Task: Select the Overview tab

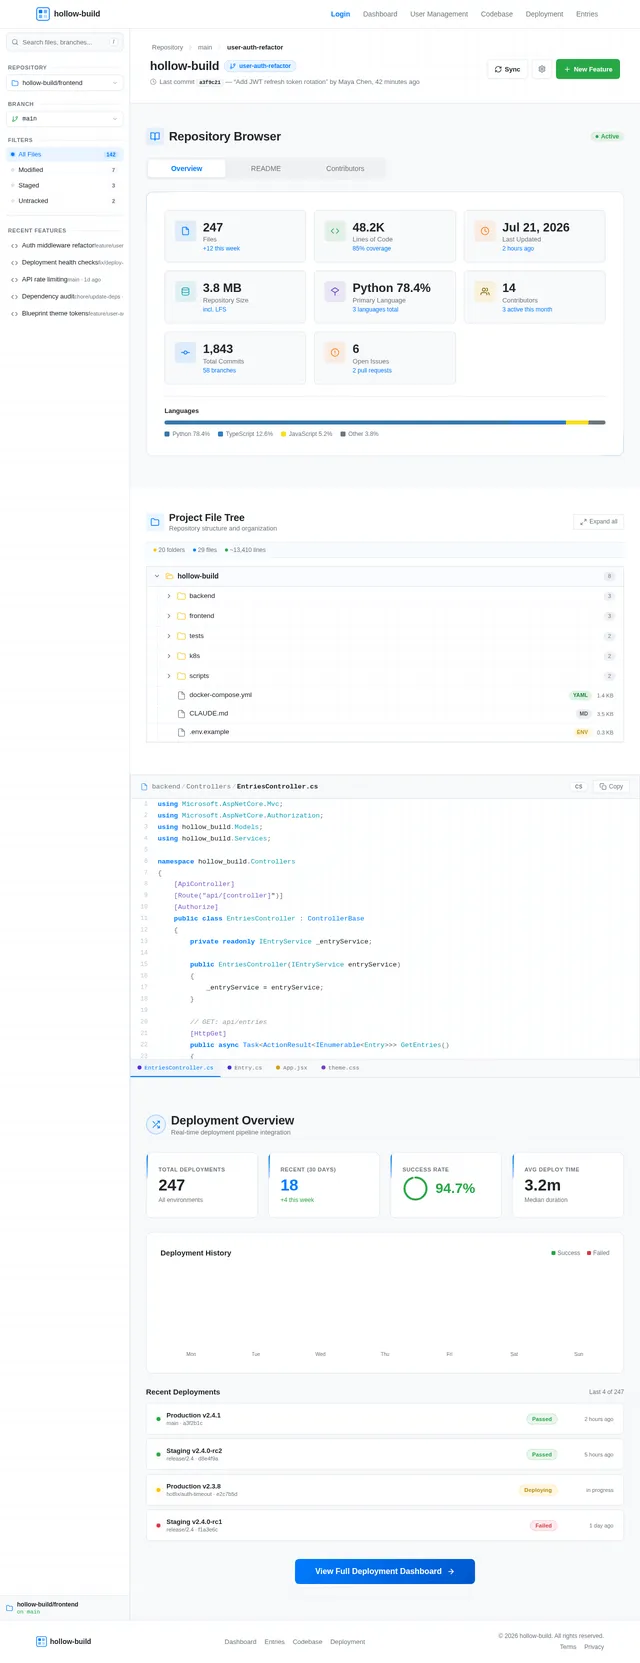Action: 187,169
